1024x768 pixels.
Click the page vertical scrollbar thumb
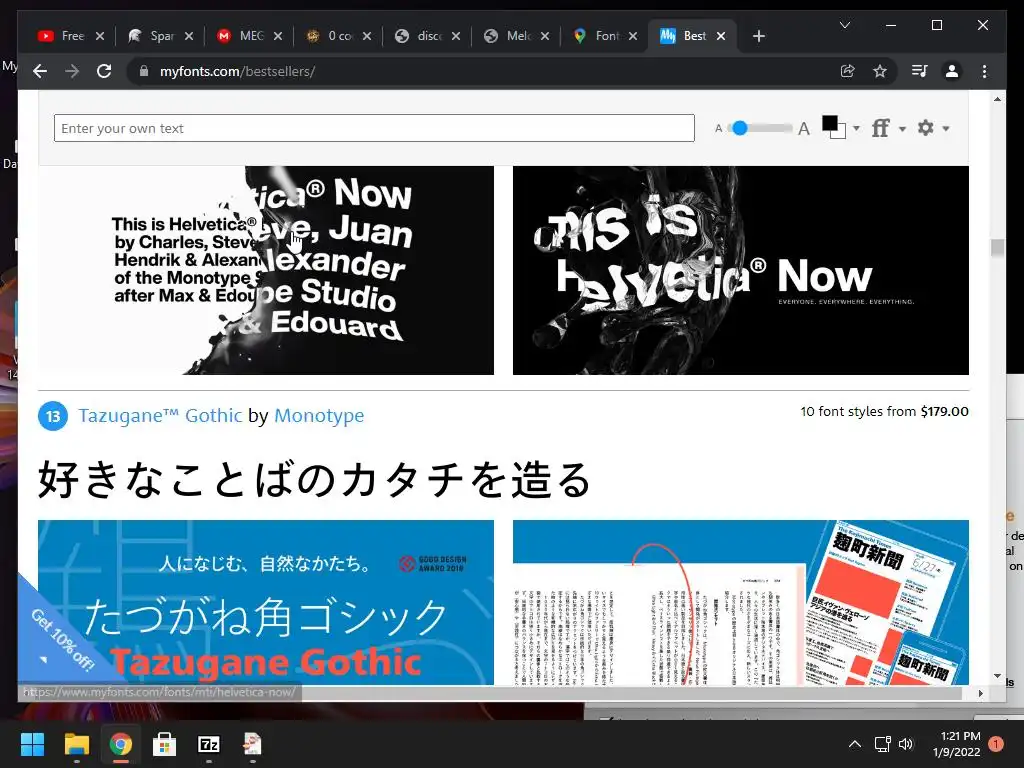(x=997, y=248)
